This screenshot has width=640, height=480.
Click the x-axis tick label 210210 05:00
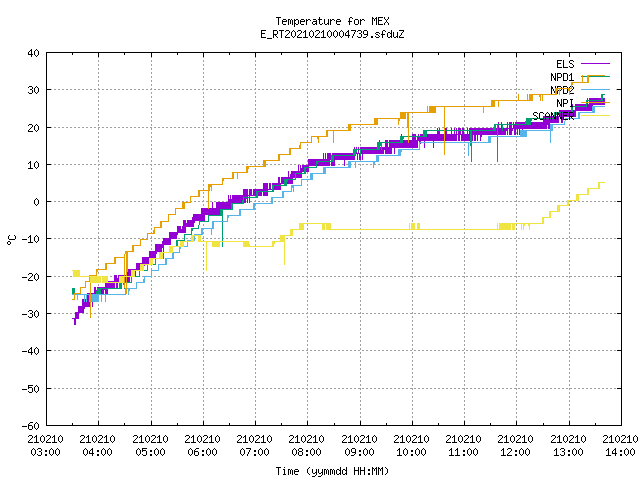pyautogui.click(x=150, y=445)
